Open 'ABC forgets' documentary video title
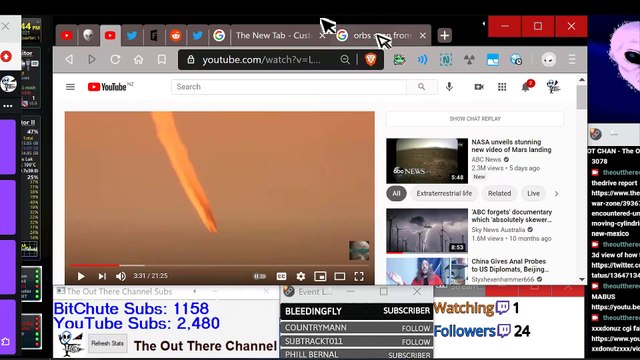This screenshot has height=360, width=640. click(511, 216)
